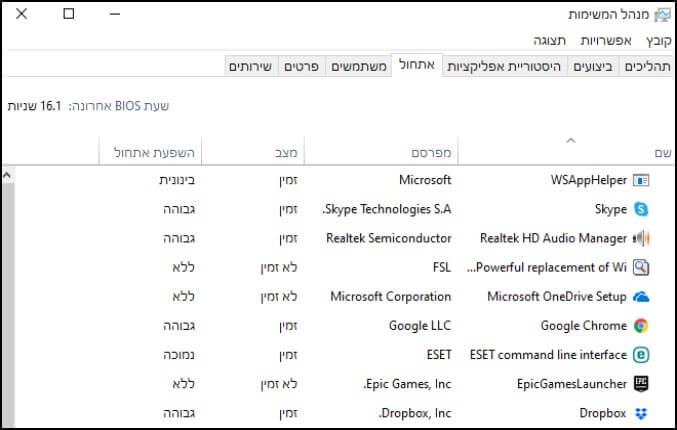Switch to the תהליכים tab
This screenshot has height=430, width=677.
647,66
